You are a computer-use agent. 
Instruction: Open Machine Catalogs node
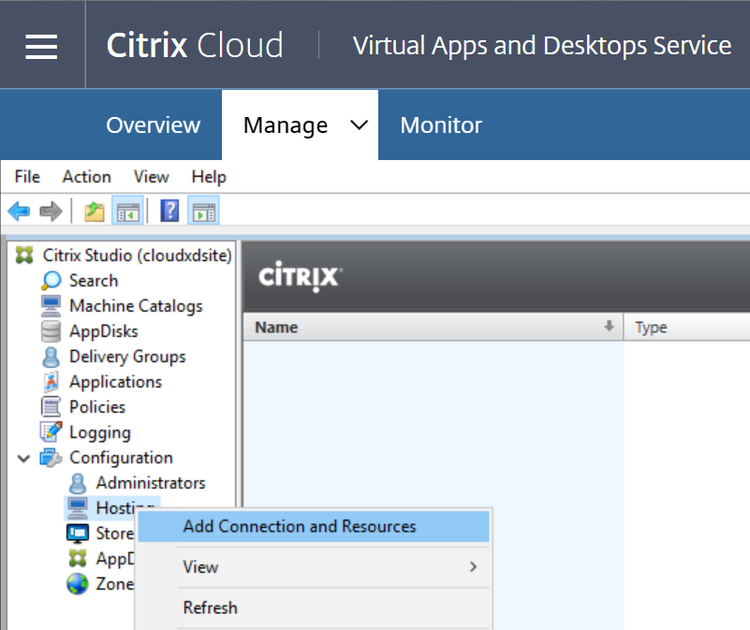point(136,306)
